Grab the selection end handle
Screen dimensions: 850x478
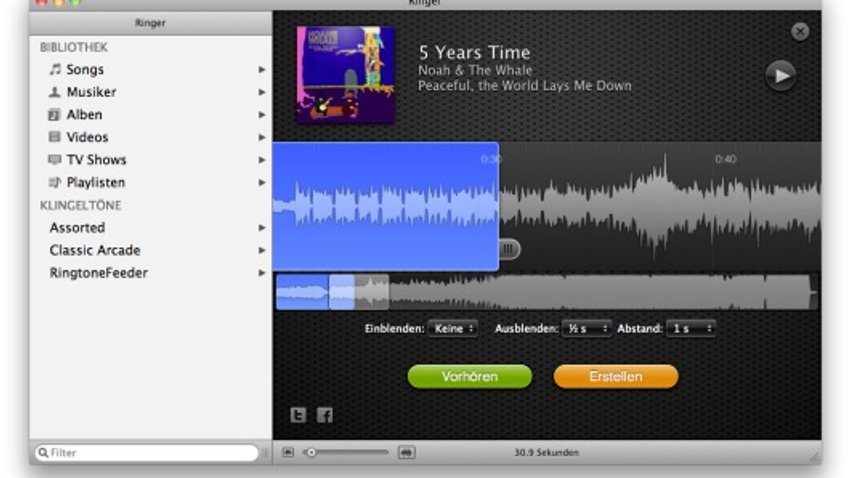(508, 249)
